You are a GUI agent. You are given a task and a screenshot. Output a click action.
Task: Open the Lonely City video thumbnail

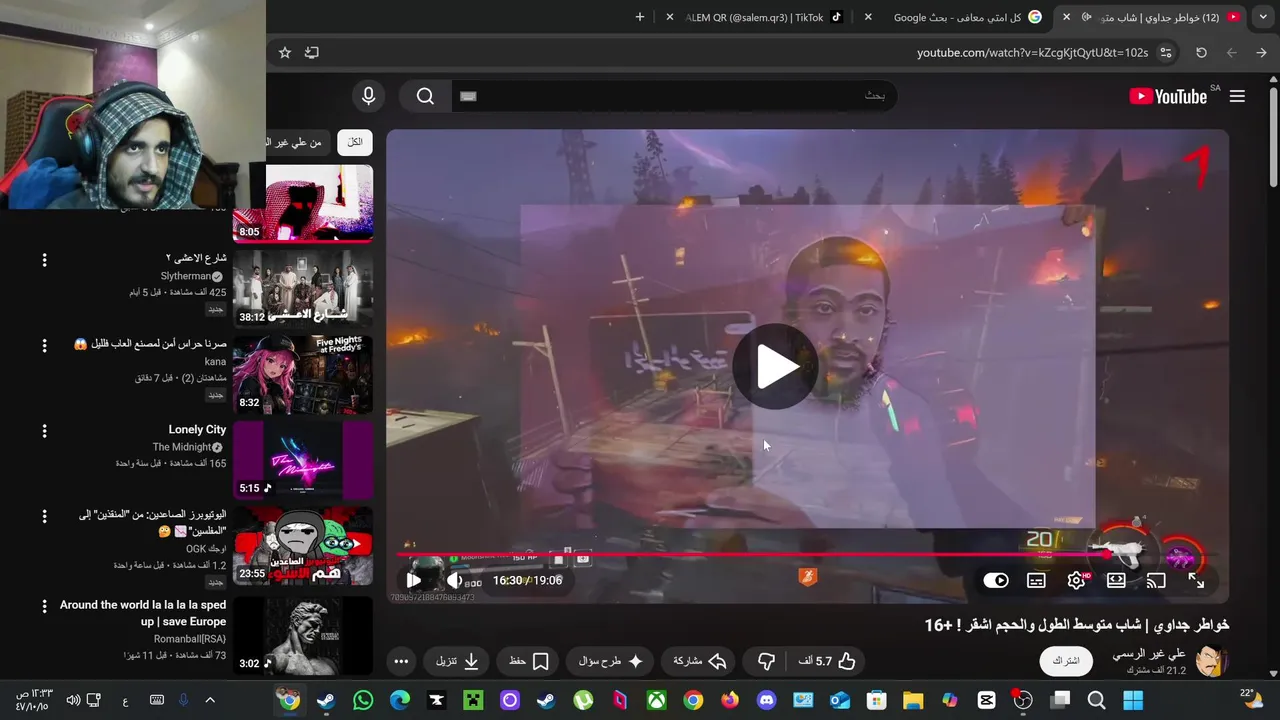pyautogui.click(x=303, y=460)
